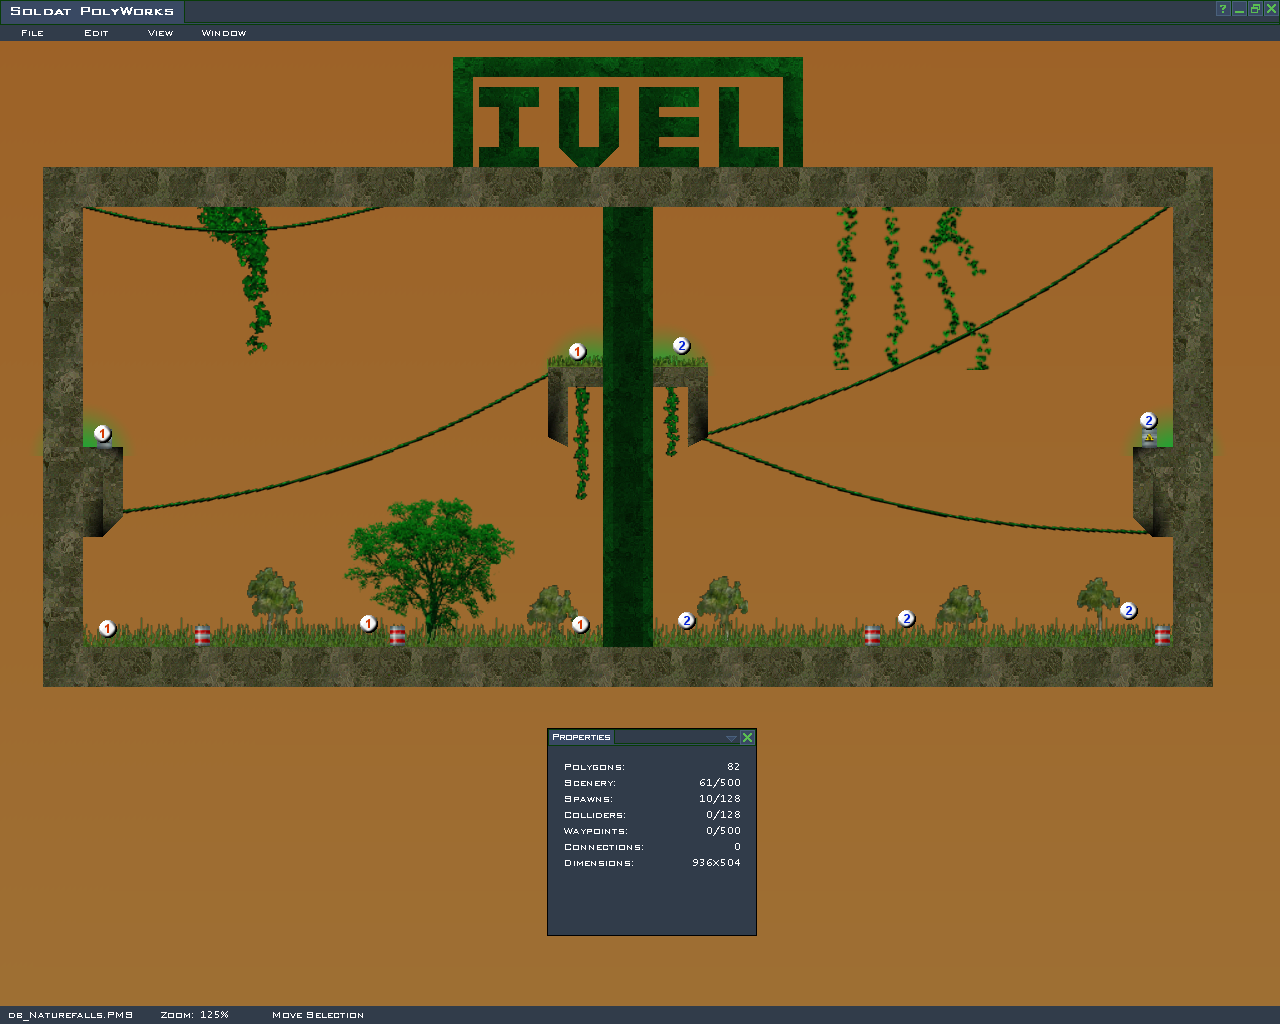The width and height of the screenshot is (1280, 1024).
Task: Click the Properties panel title bar
Action: point(640,737)
